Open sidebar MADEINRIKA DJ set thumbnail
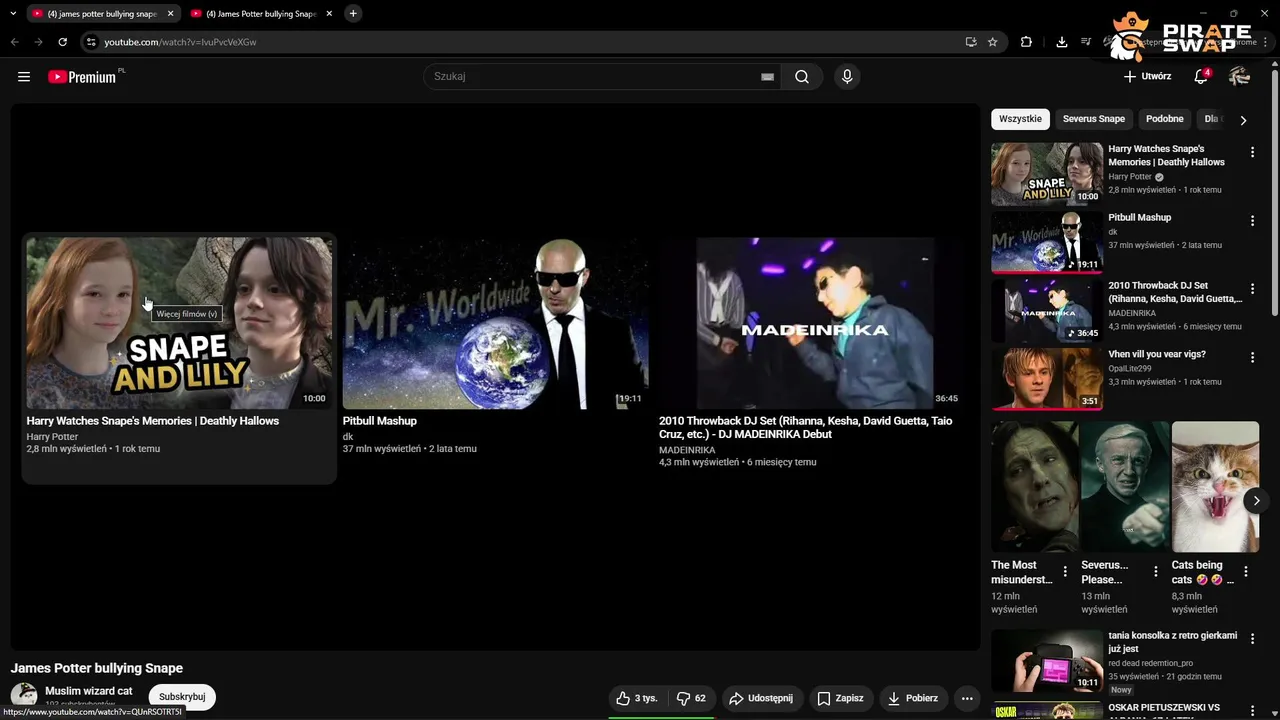 [x=1047, y=310]
